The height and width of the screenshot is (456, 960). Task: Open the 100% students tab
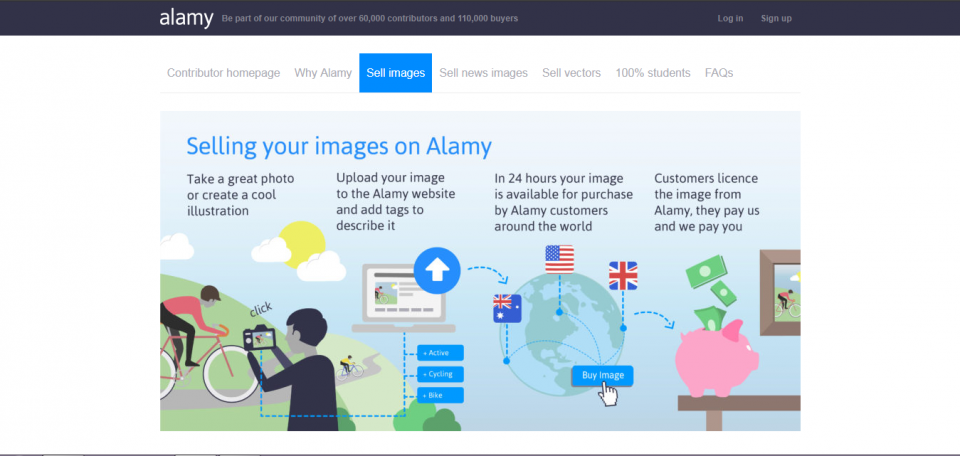(652, 73)
